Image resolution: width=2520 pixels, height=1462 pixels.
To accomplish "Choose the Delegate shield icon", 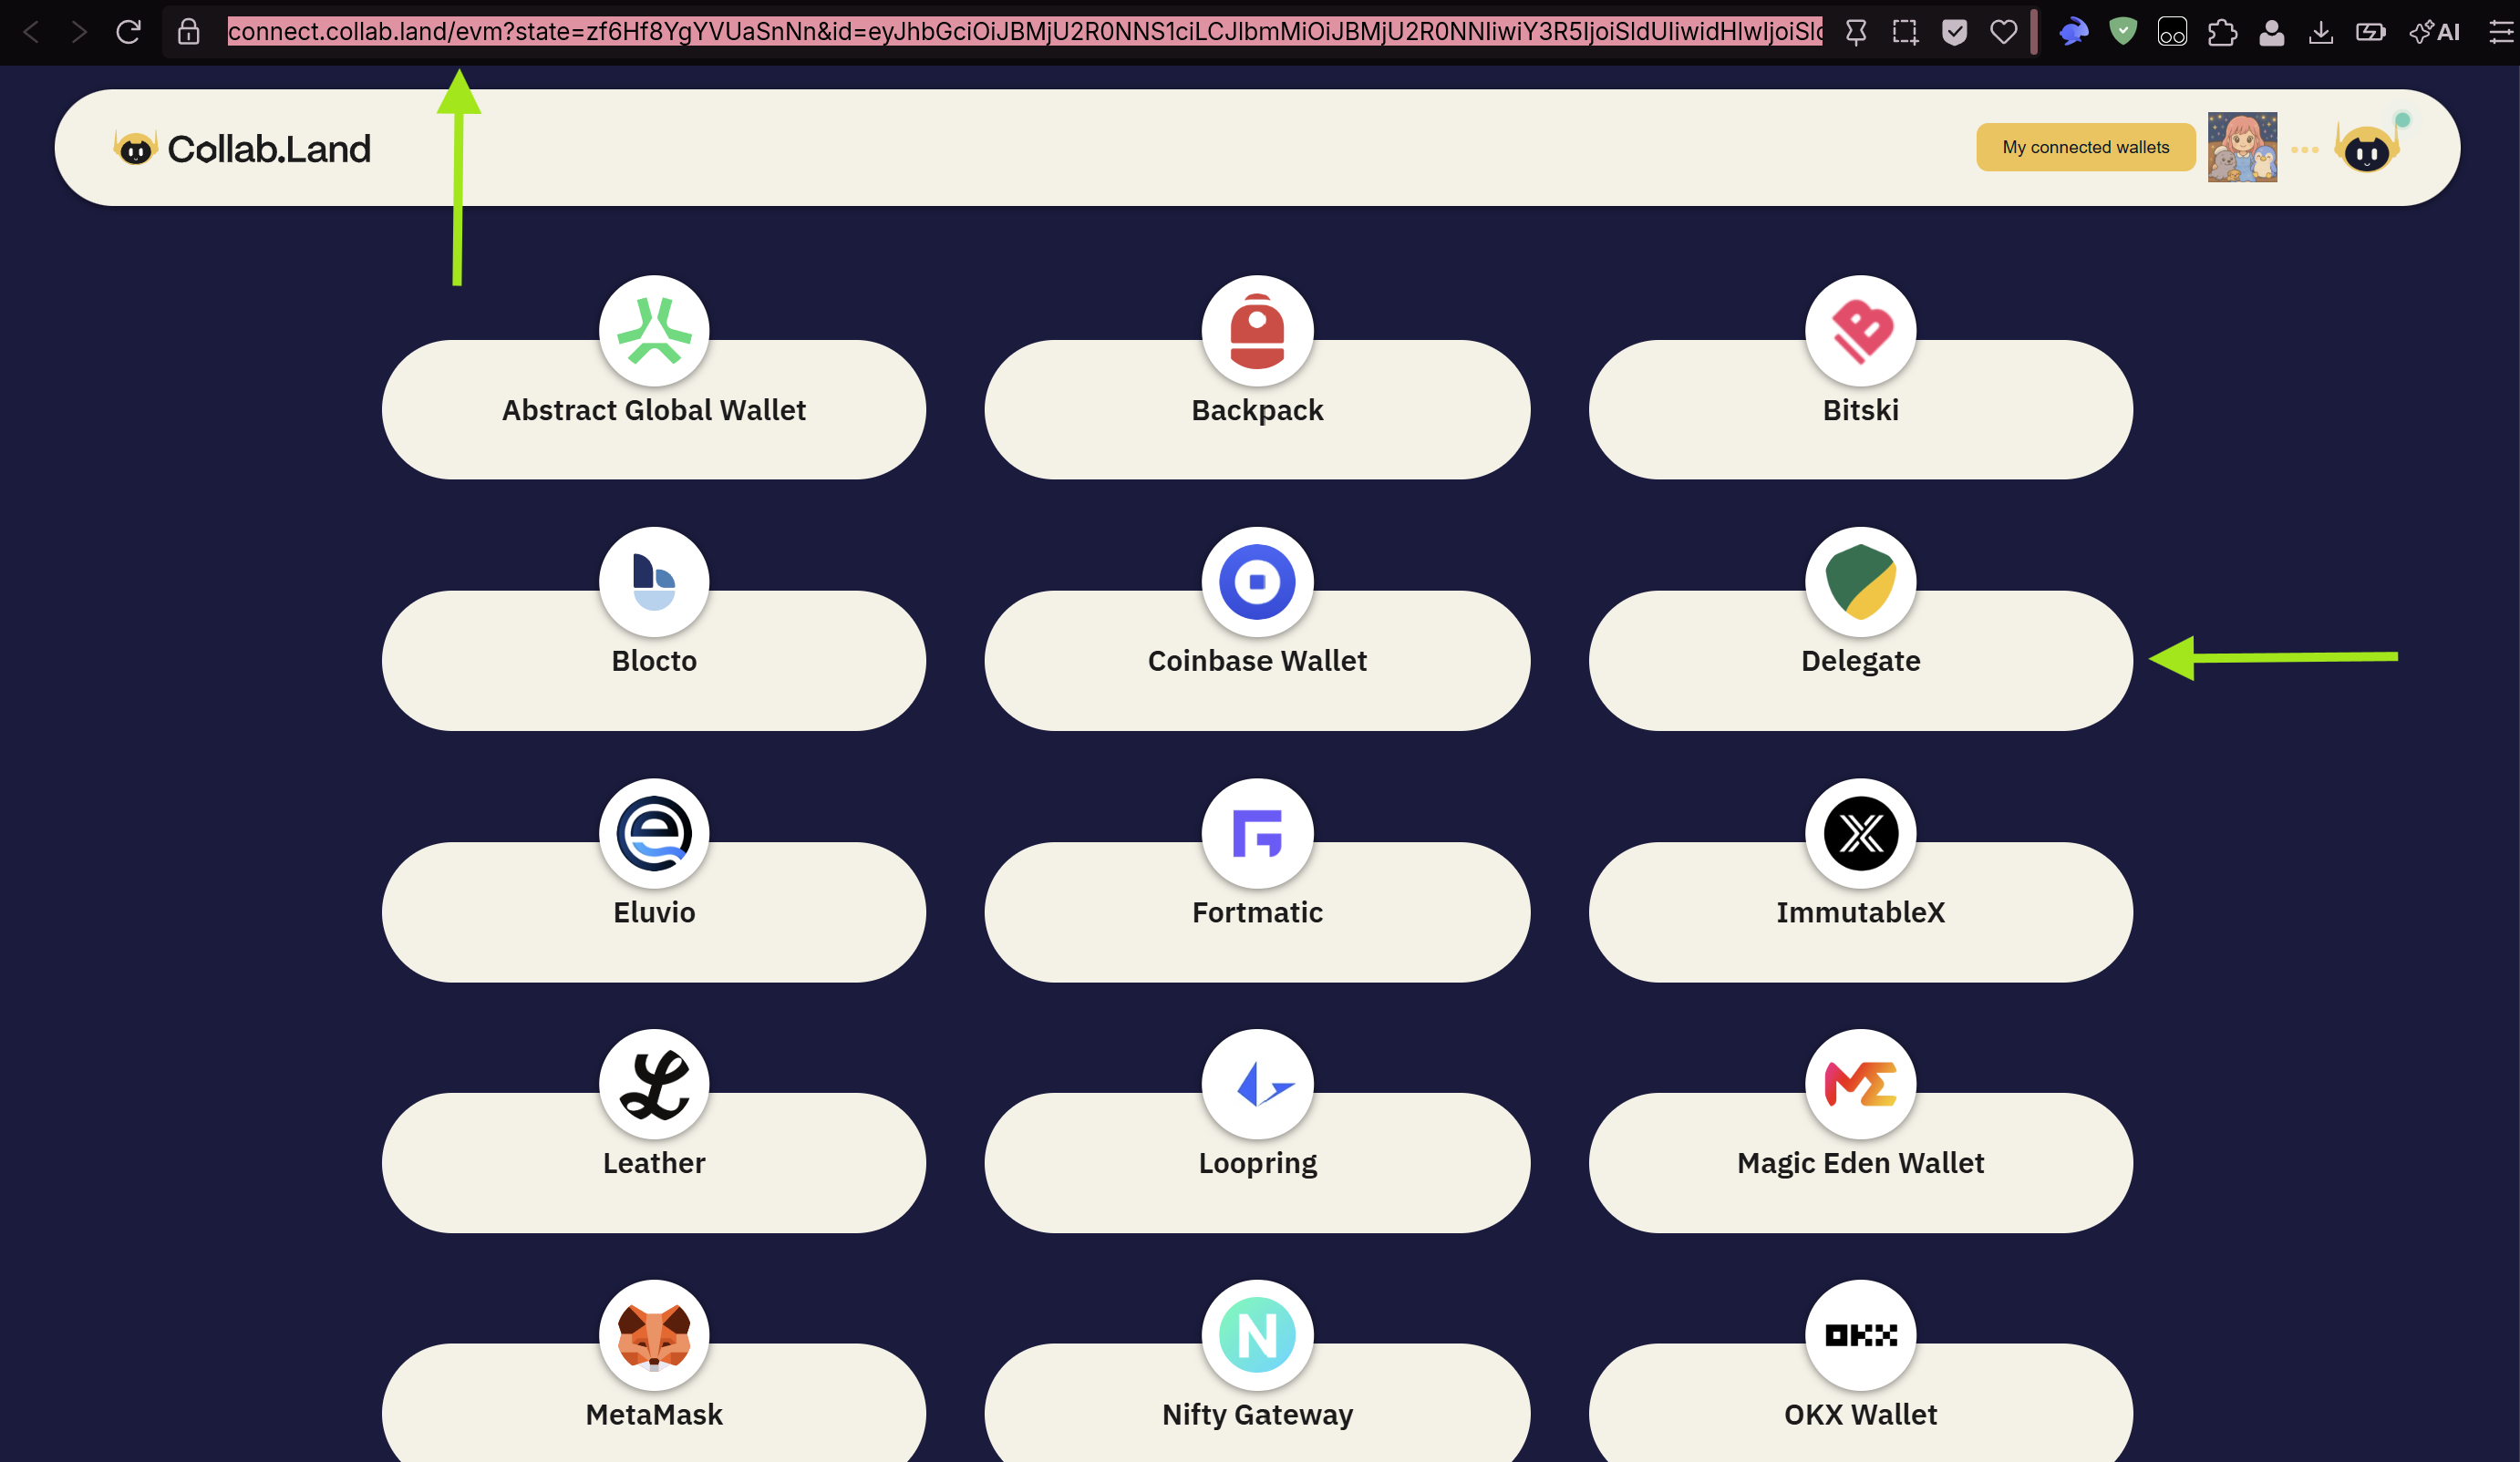I will tap(1860, 582).
